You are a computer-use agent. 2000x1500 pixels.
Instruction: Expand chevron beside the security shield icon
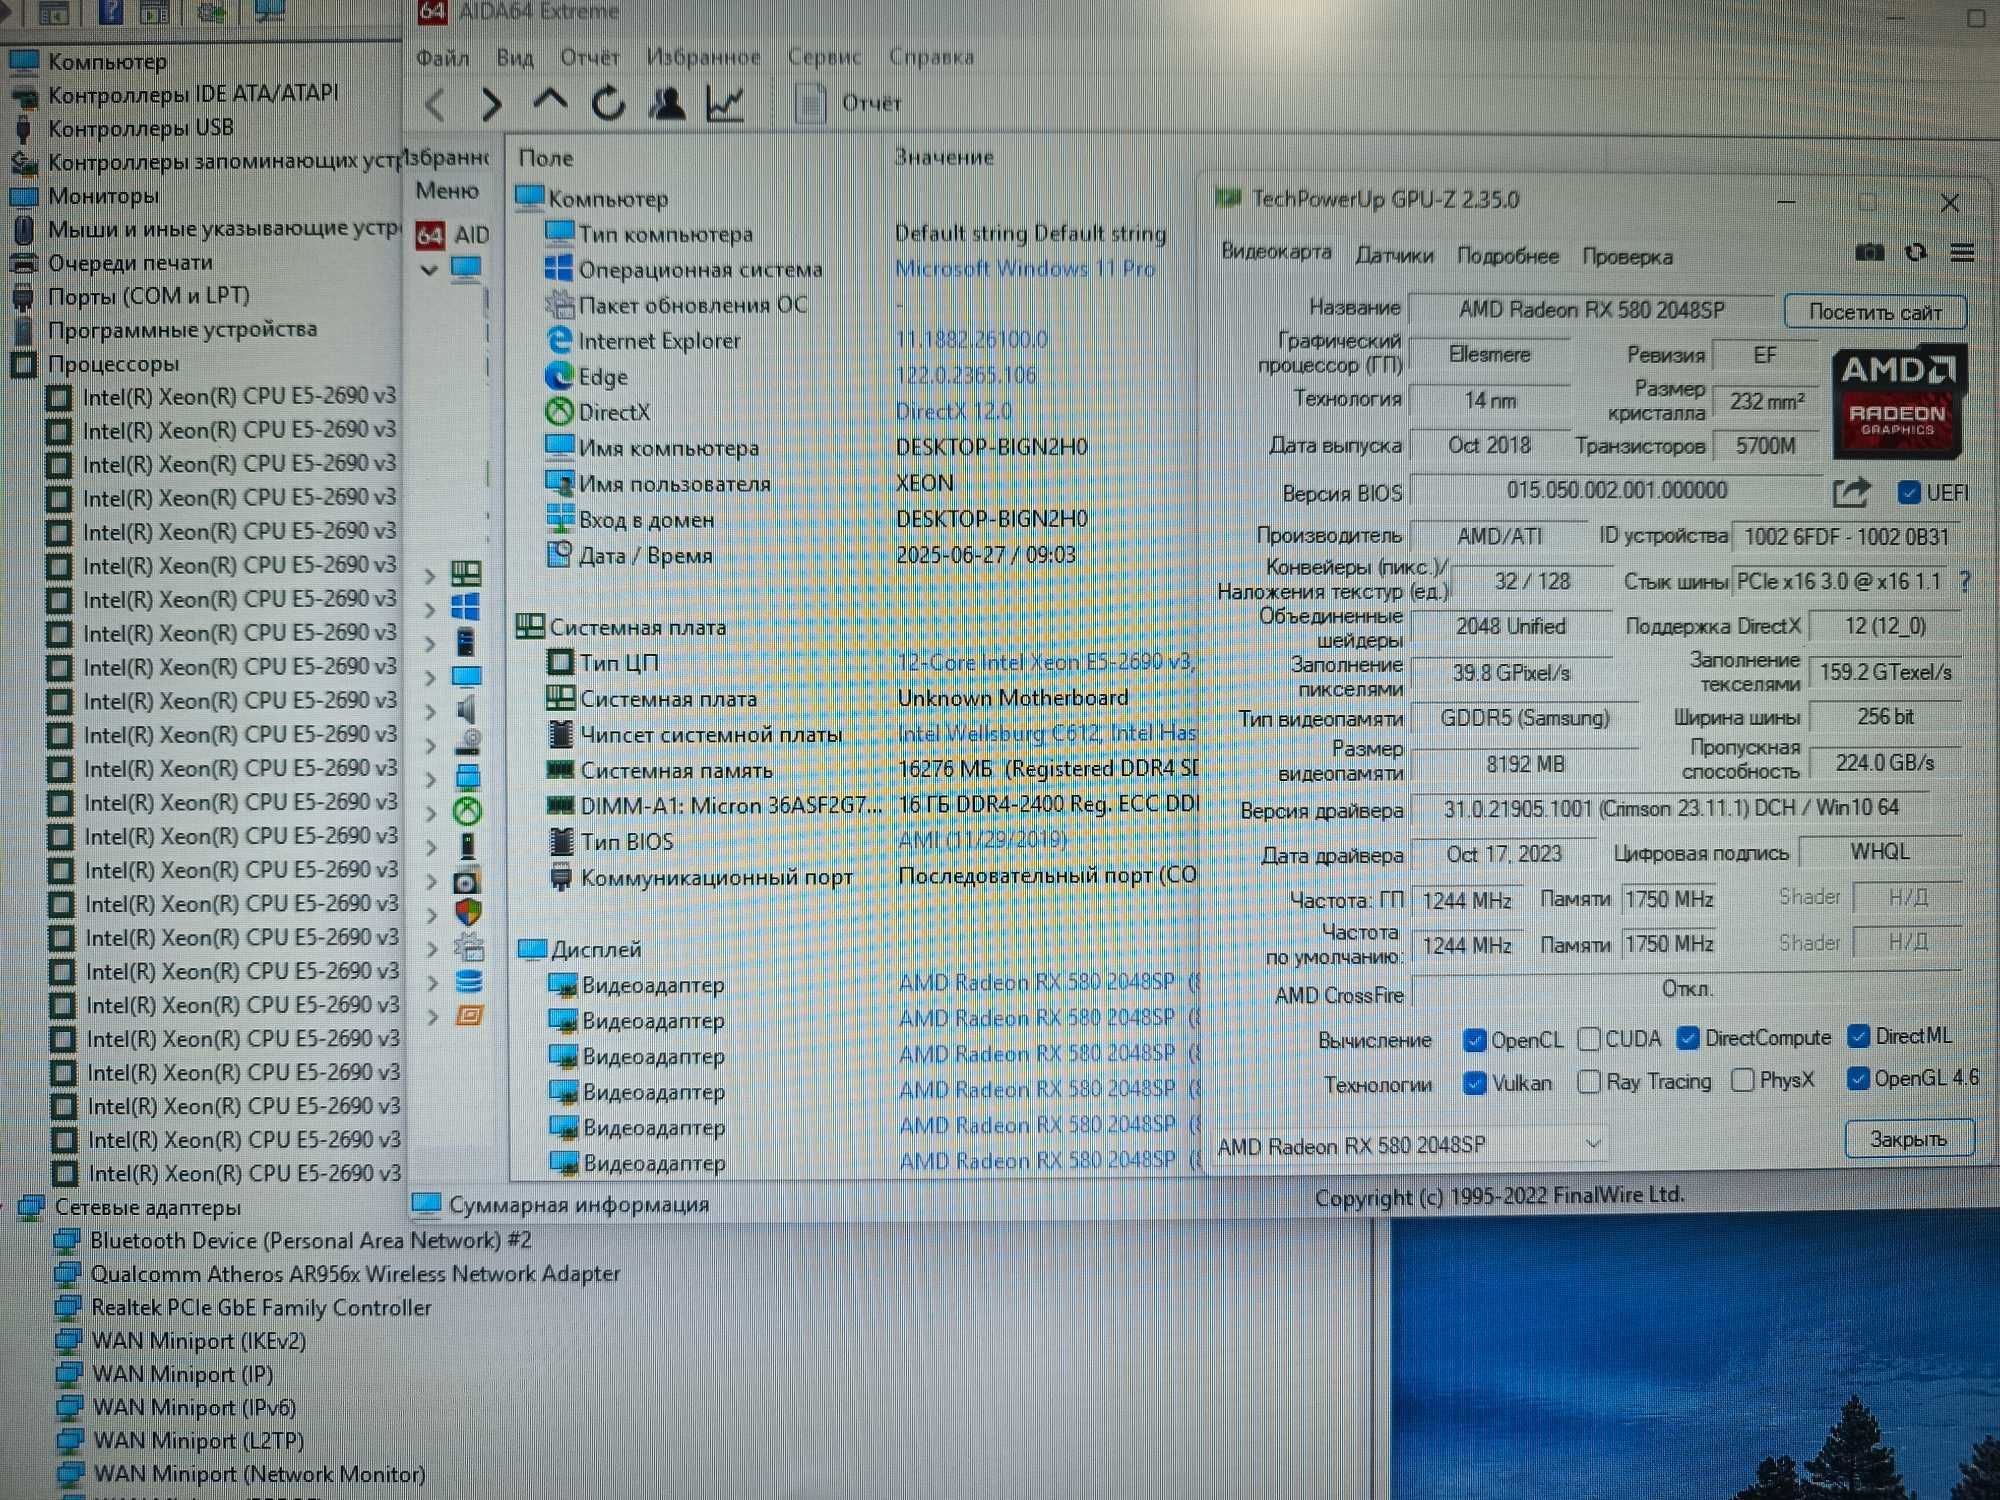click(432, 916)
